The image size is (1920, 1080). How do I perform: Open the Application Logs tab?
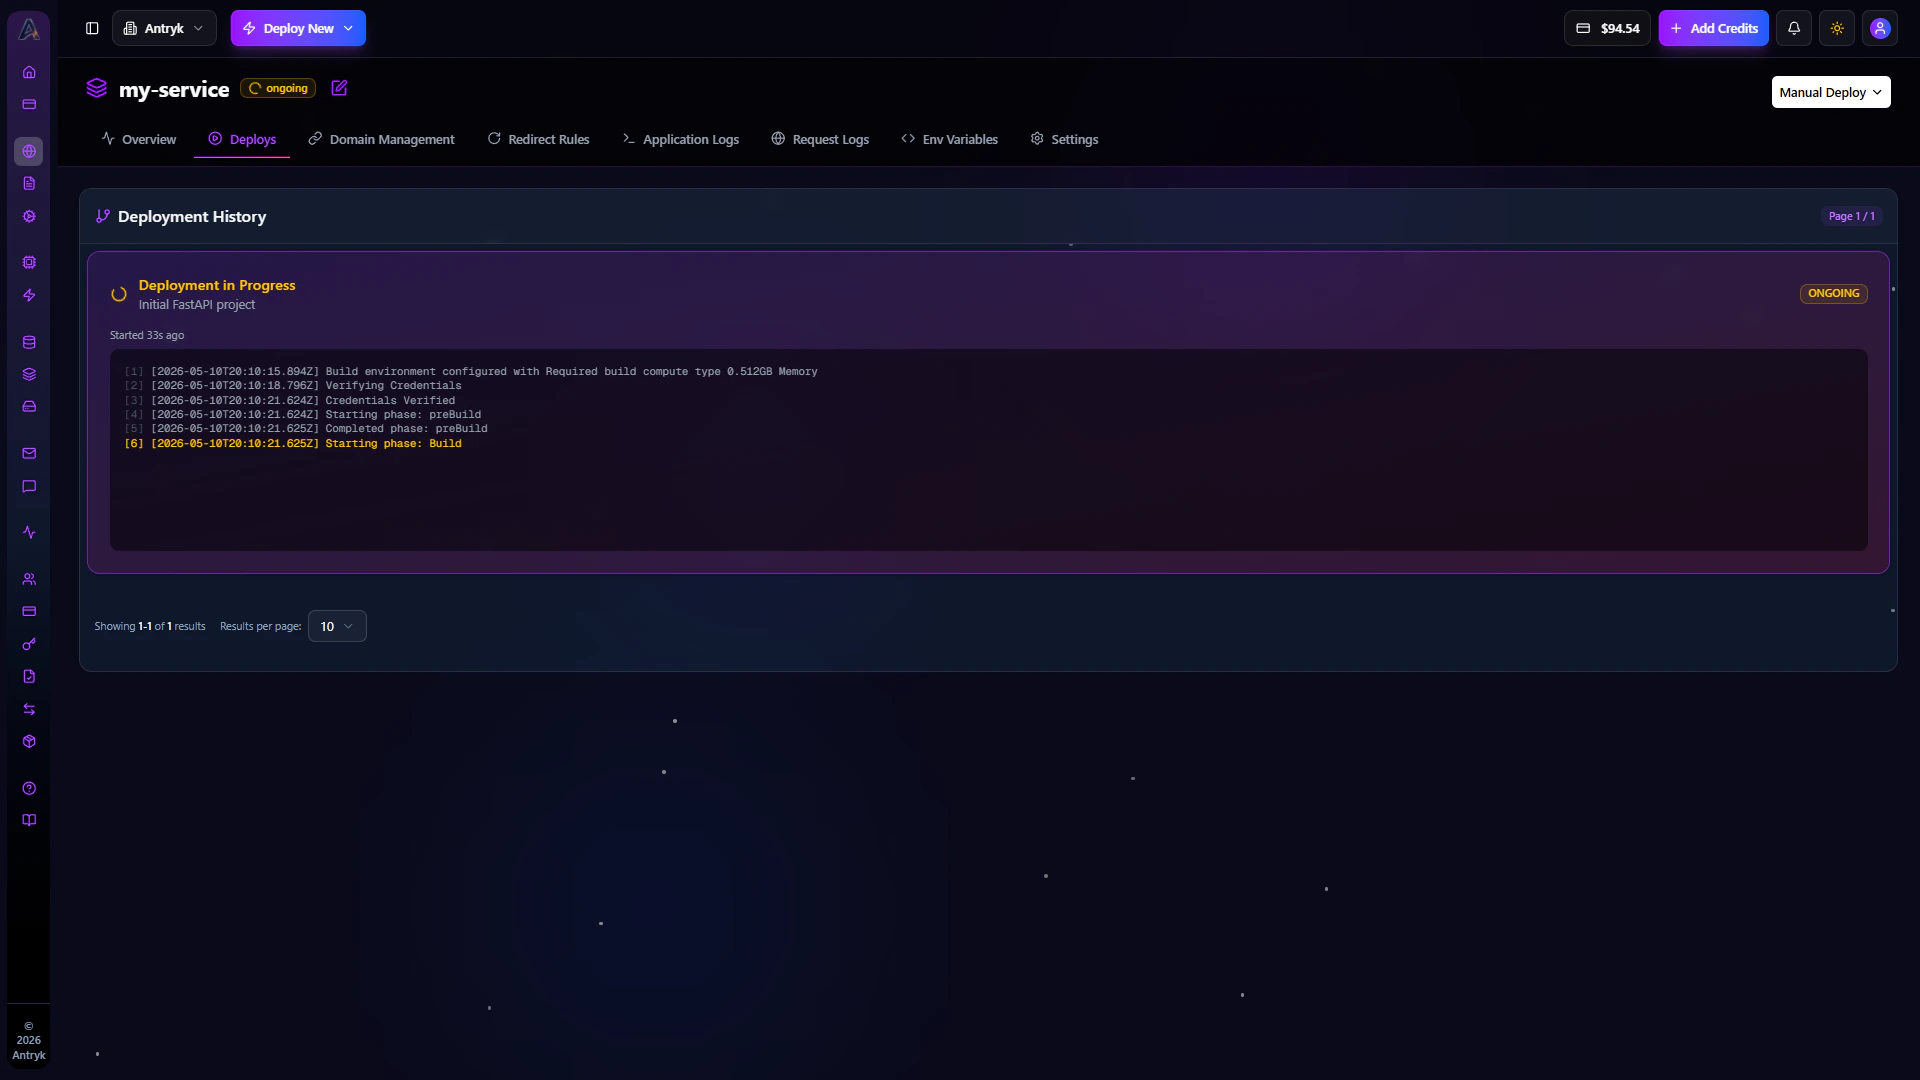coord(680,139)
